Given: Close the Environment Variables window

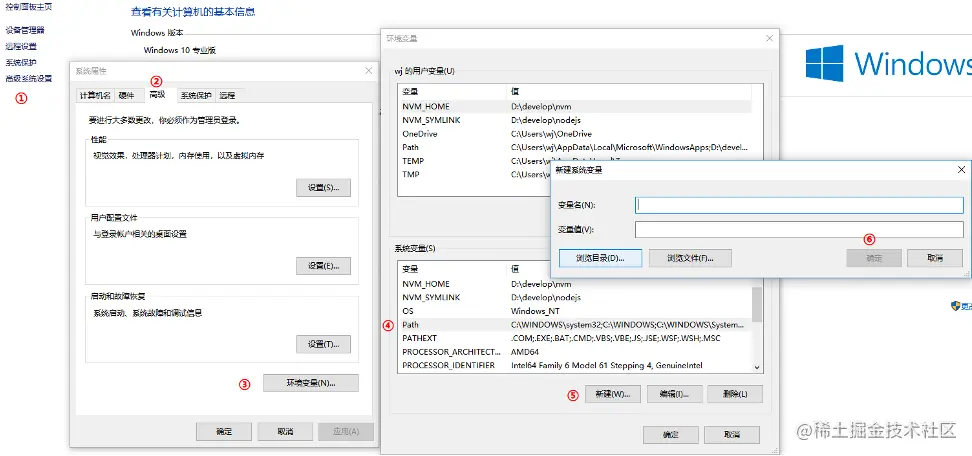Looking at the screenshot, I should [x=769, y=38].
